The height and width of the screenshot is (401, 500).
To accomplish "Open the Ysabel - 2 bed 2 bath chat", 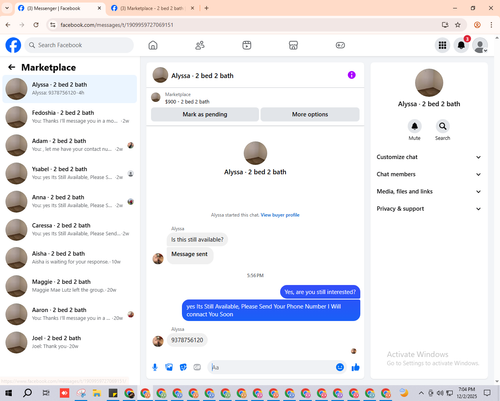I will (x=69, y=173).
